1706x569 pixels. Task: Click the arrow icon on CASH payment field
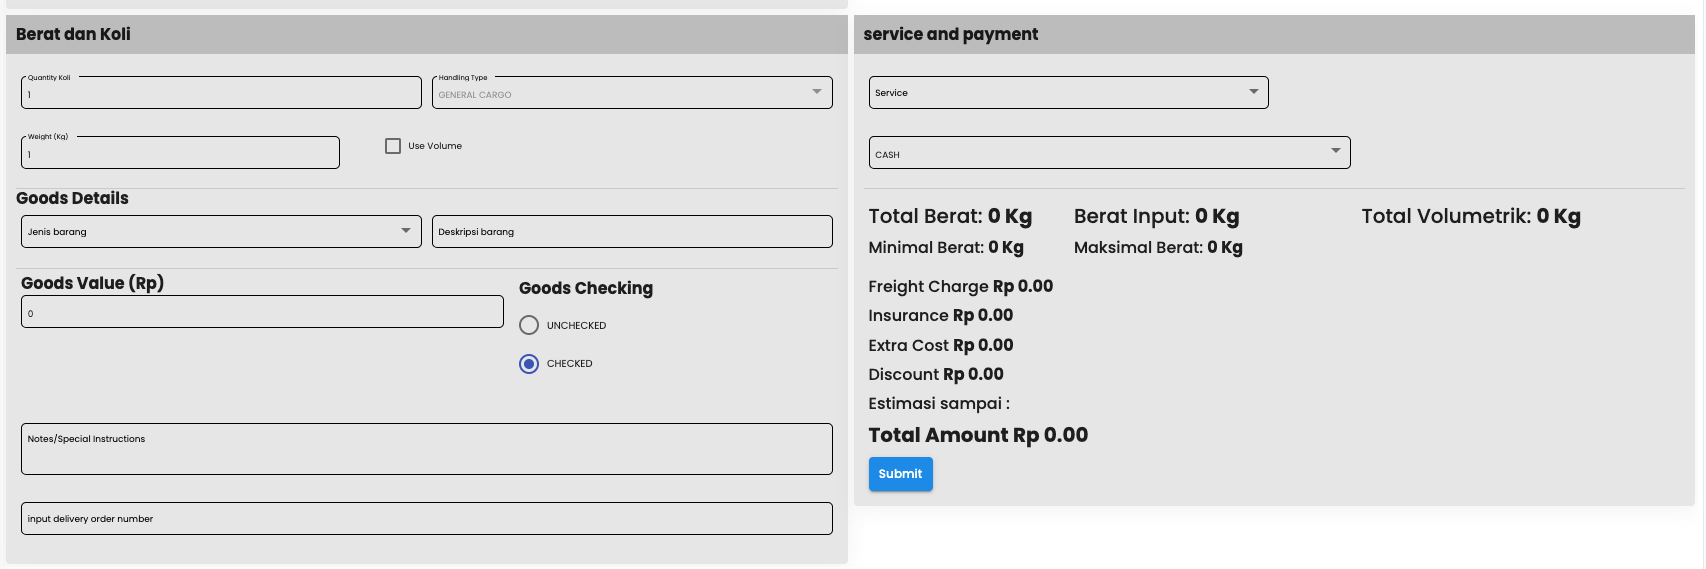[1335, 151]
